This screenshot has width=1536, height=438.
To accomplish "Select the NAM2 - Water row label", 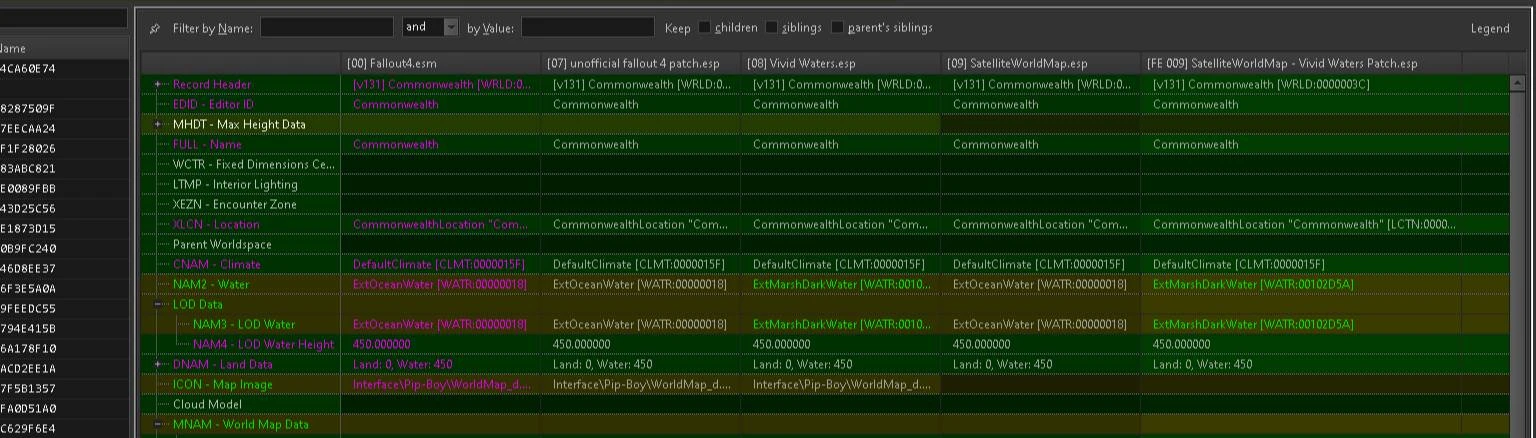I will pos(211,284).
